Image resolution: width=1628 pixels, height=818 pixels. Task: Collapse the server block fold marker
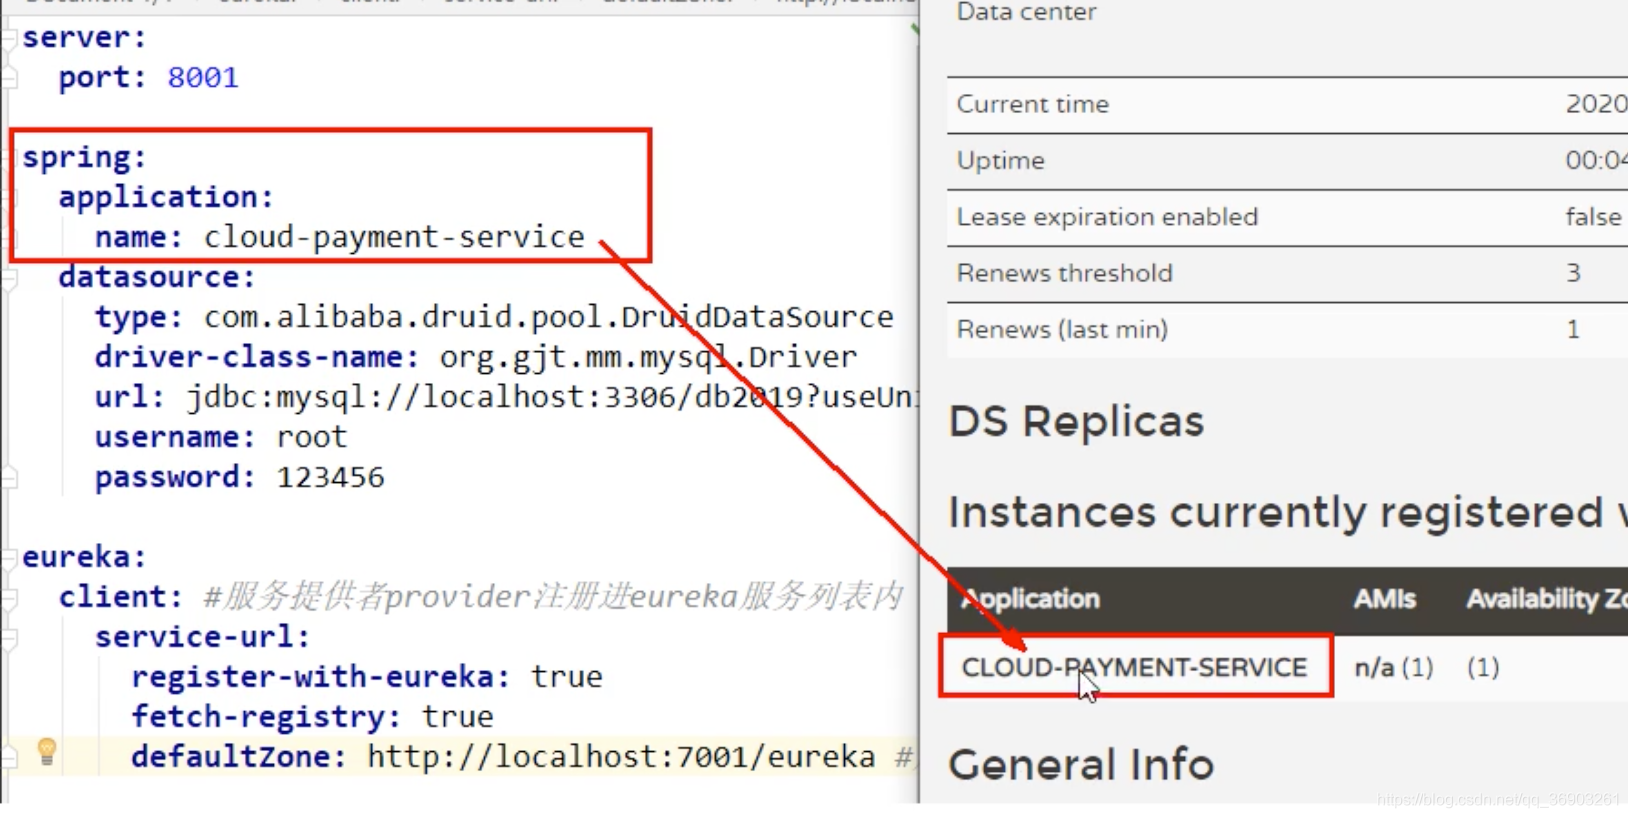pos(9,38)
